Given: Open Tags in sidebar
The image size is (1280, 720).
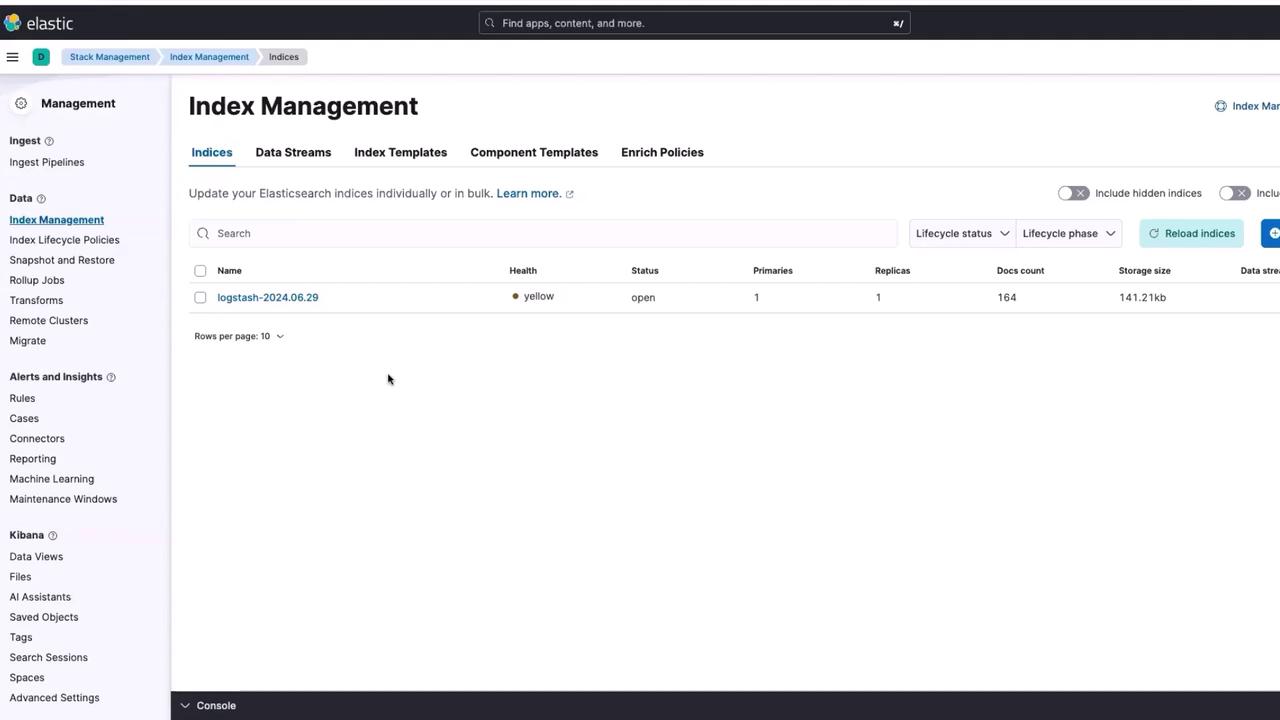Looking at the screenshot, I should [x=21, y=637].
